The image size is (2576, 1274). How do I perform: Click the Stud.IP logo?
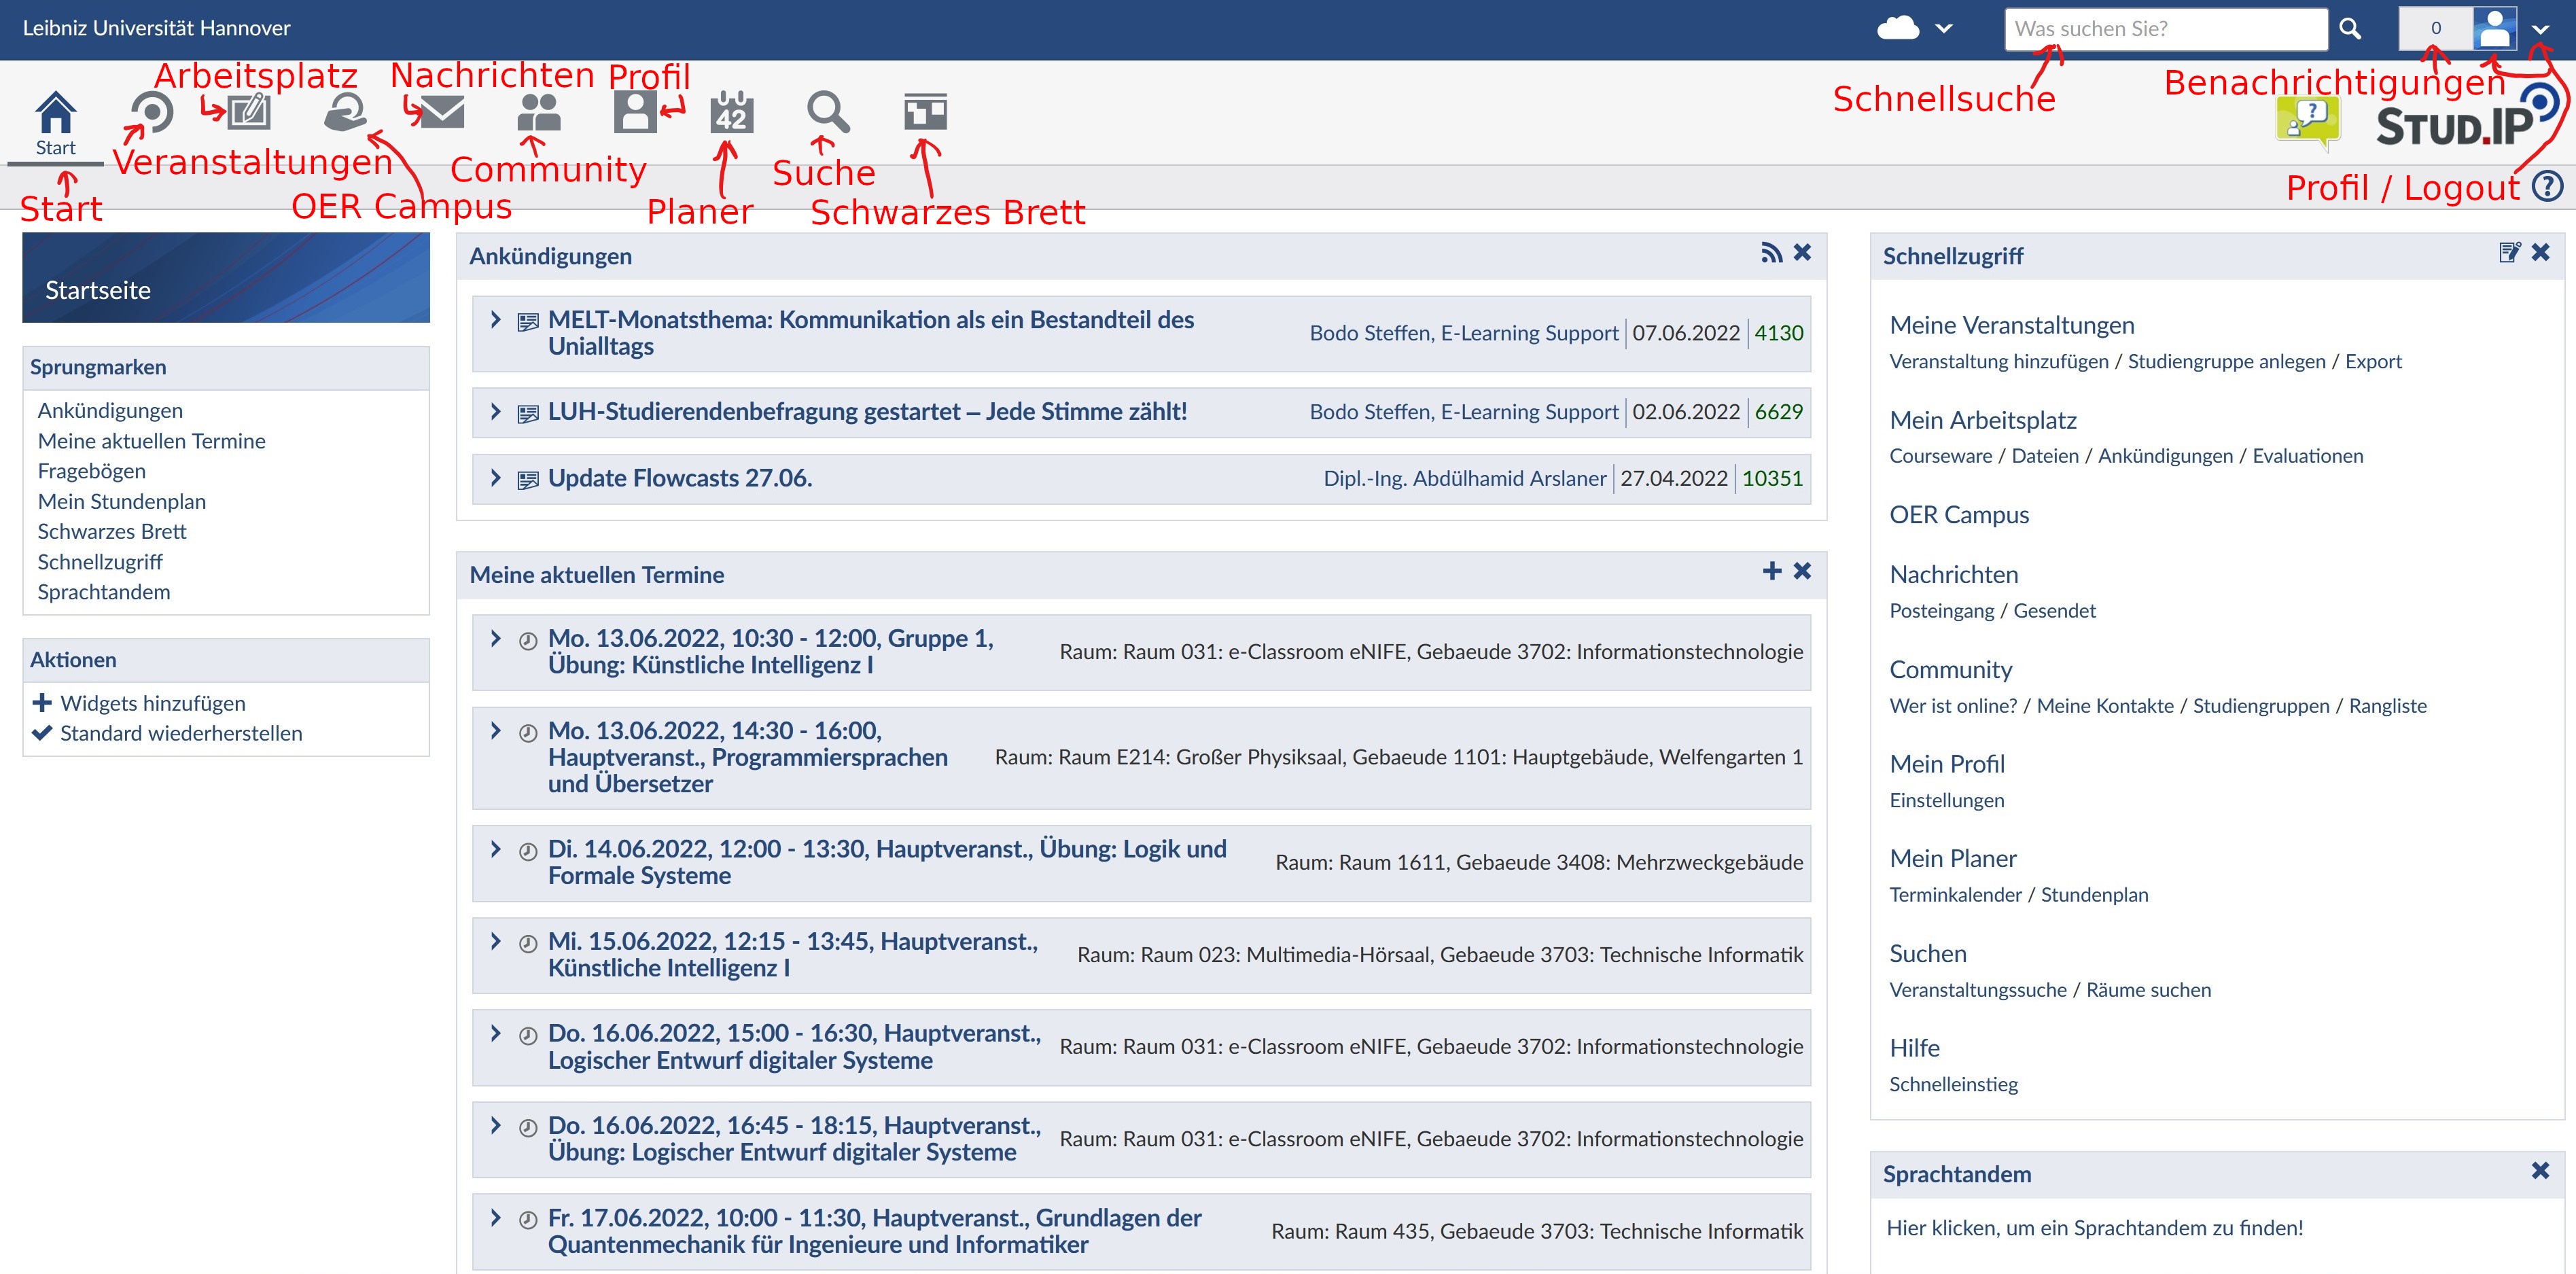coord(2466,118)
